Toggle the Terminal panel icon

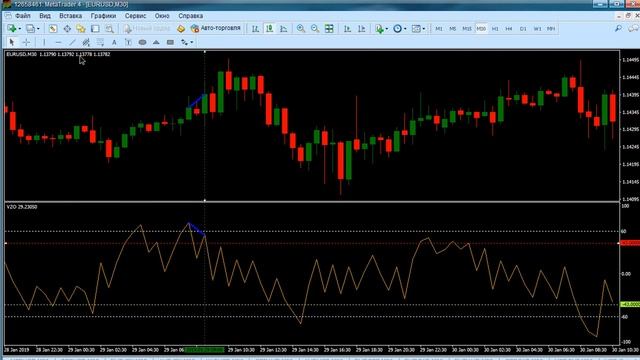pos(95,29)
